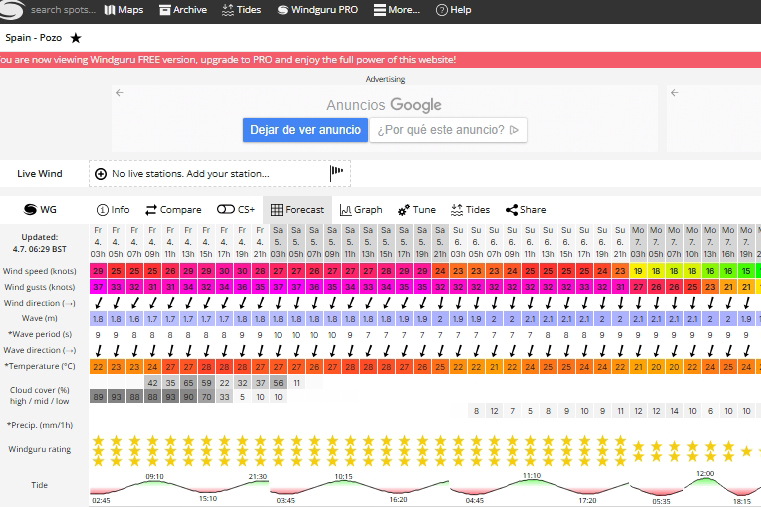Click the Windguru logo in top bar
Image resolution: width=761 pixels, height=507 pixels.
click(9, 10)
